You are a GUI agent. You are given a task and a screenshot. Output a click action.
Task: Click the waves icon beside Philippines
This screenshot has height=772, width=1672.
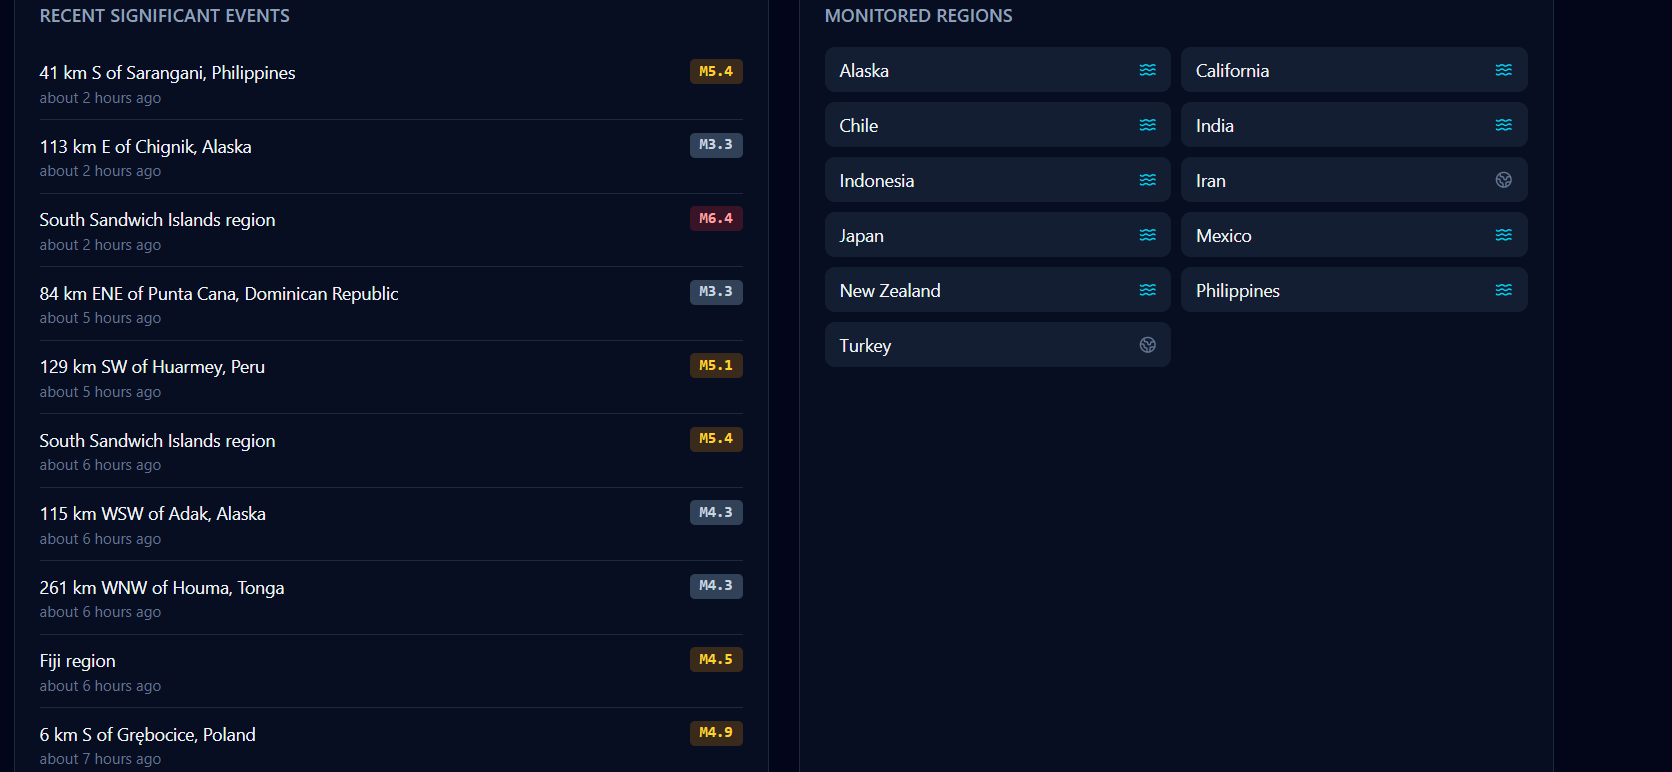click(x=1503, y=290)
